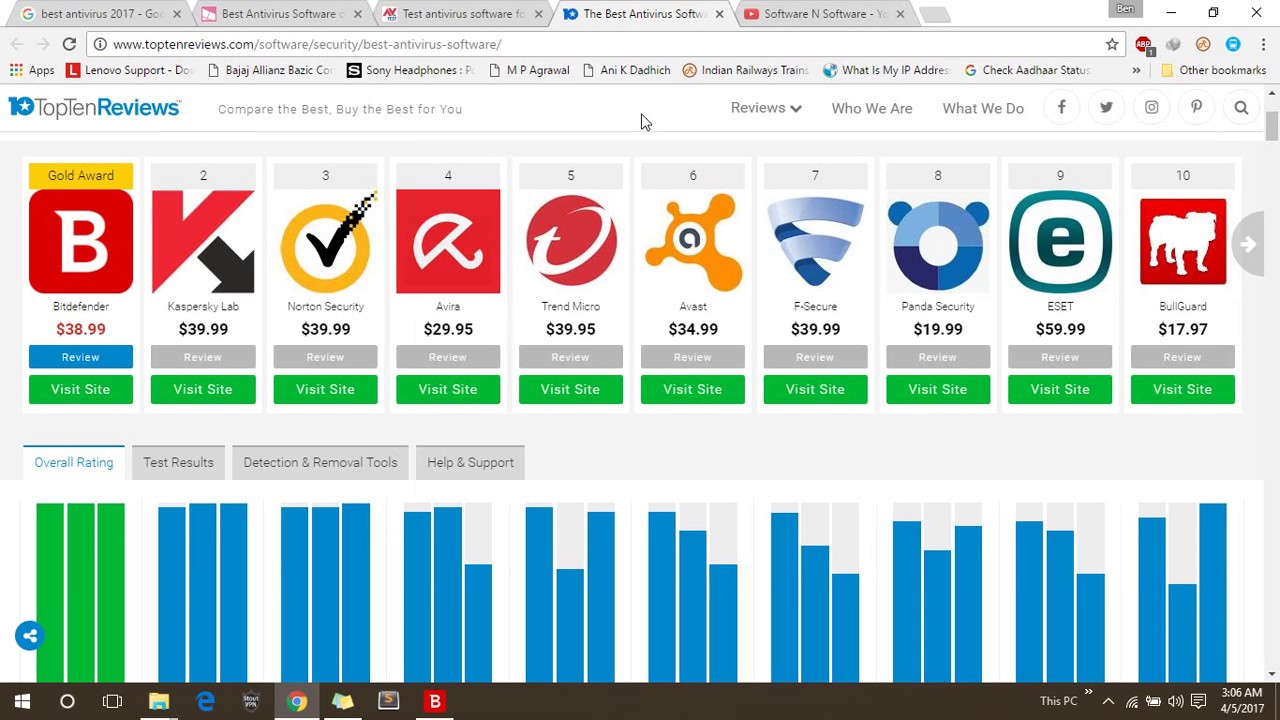Open the Bitdefender product logo
This screenshot has width=1280, height=720.
tap(81, 241)
